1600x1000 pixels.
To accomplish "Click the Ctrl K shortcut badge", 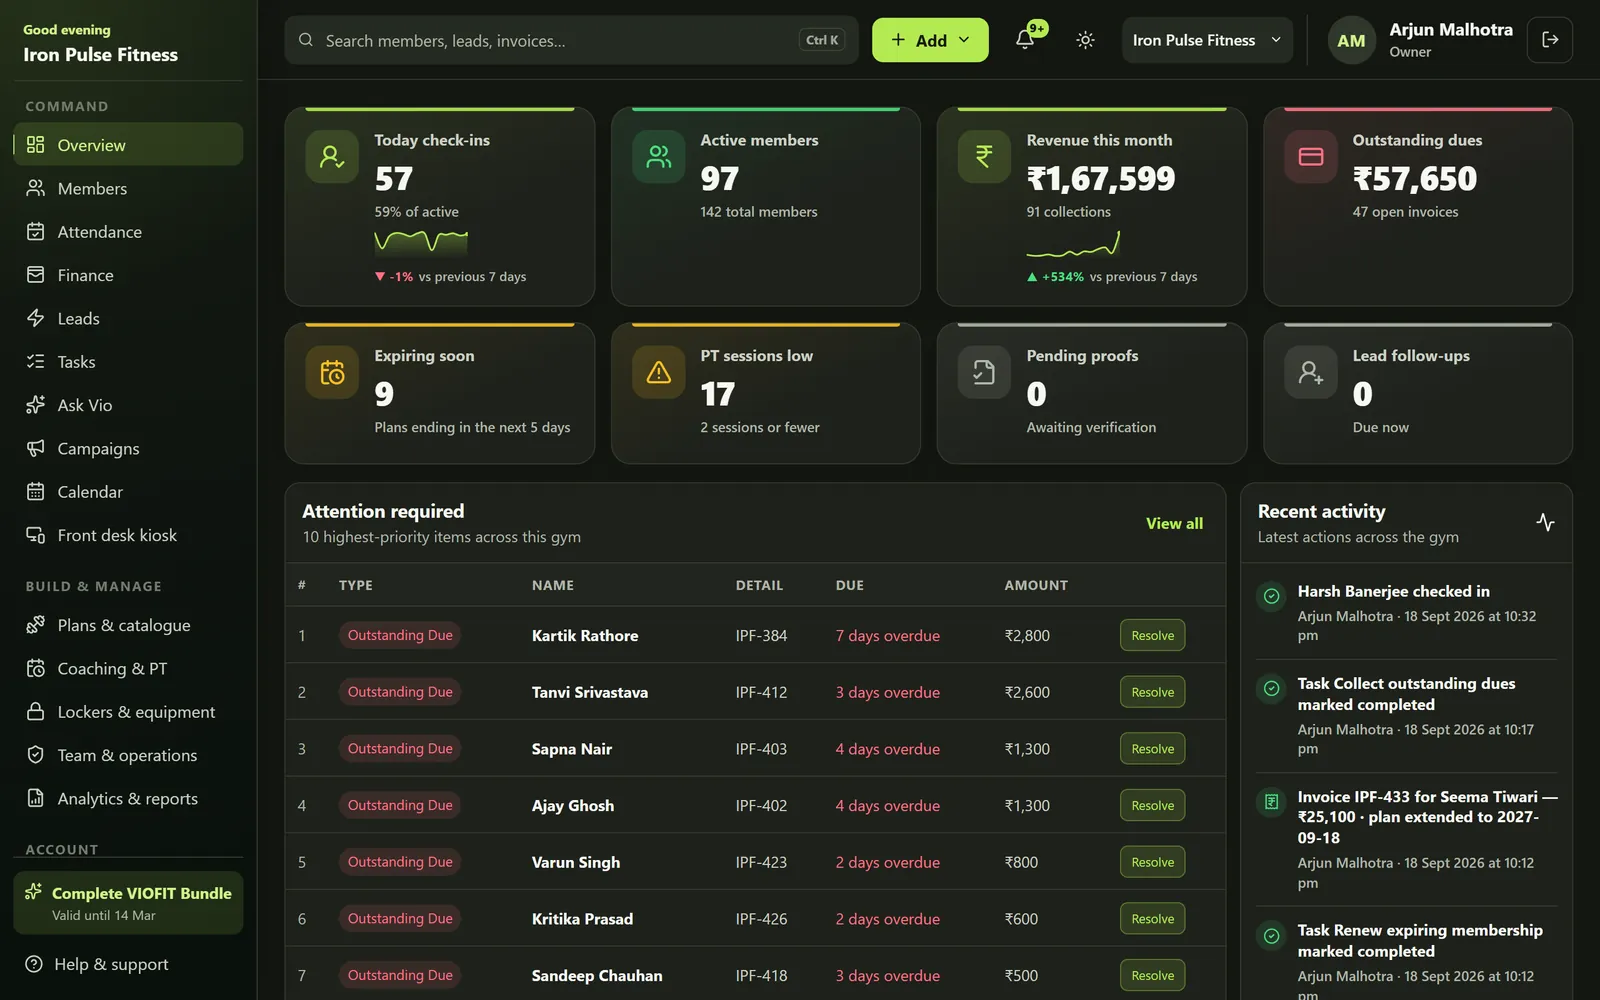I will pos(822,40).
